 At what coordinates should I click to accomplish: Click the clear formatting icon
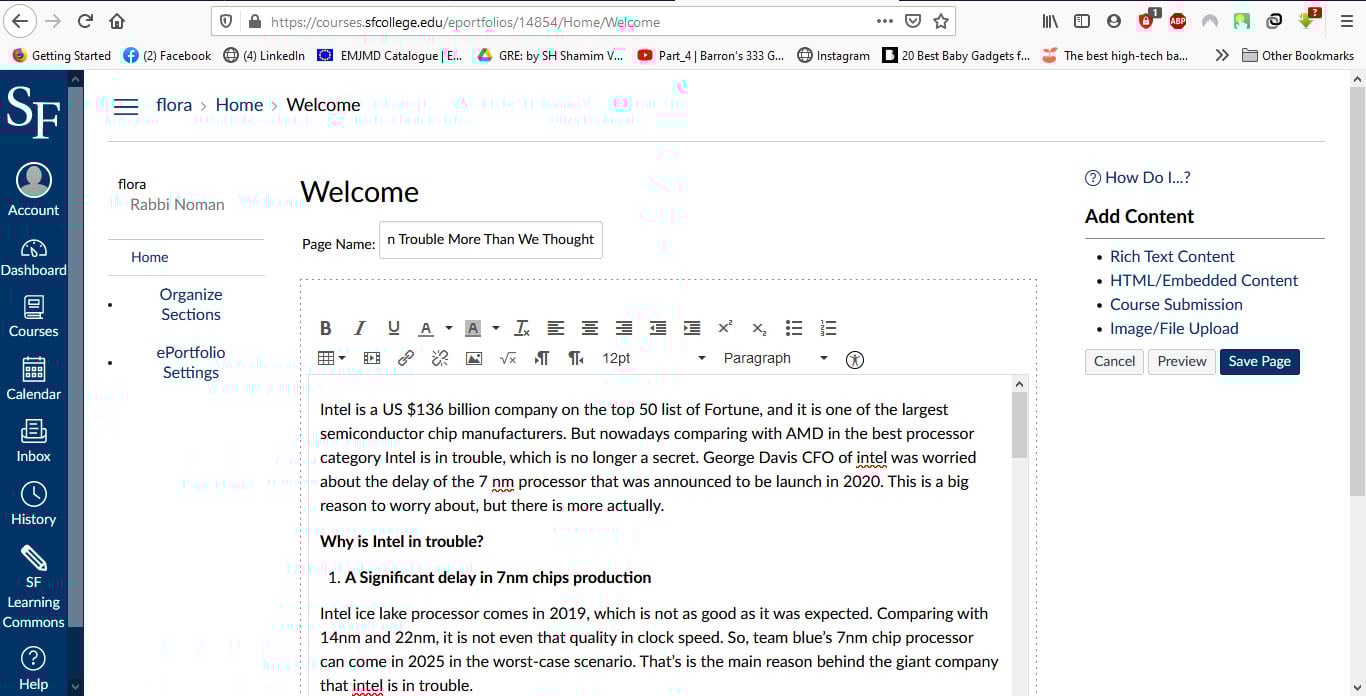point(522,328)
